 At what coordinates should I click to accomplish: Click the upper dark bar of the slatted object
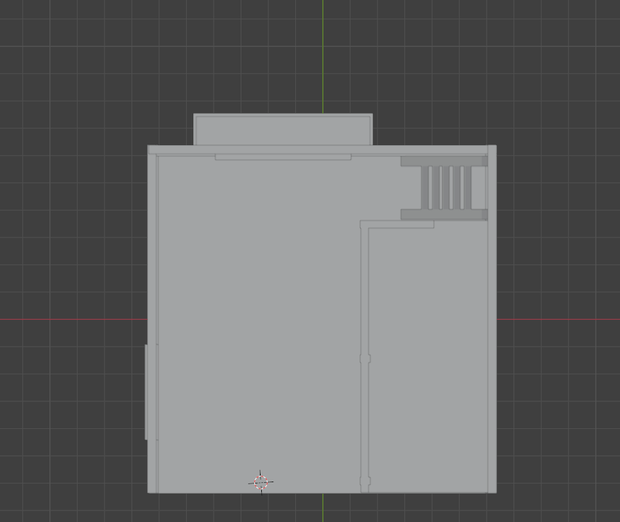(x=444, y=161)
